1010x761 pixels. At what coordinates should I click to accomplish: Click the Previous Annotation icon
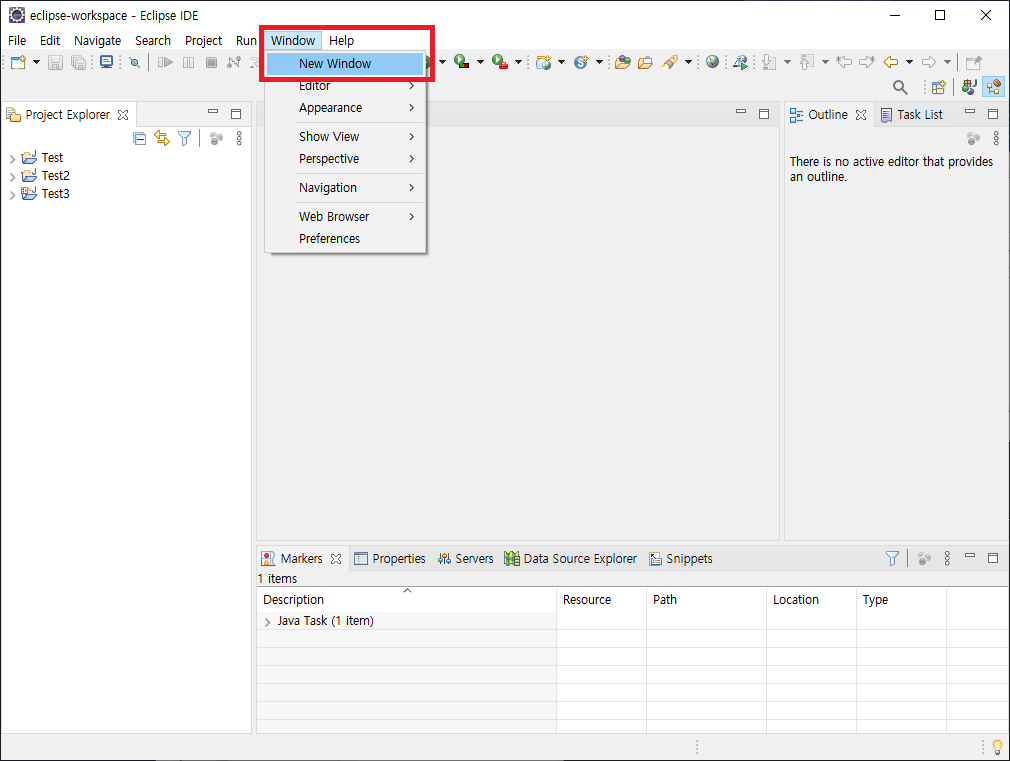coord(806,63)
